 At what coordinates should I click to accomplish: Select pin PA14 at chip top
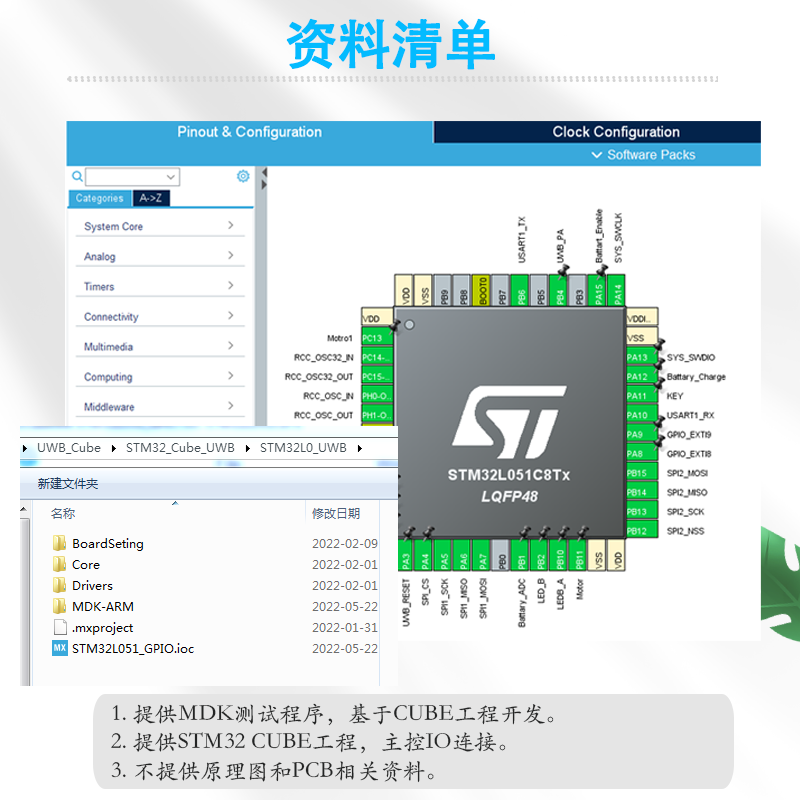(617, 290)
